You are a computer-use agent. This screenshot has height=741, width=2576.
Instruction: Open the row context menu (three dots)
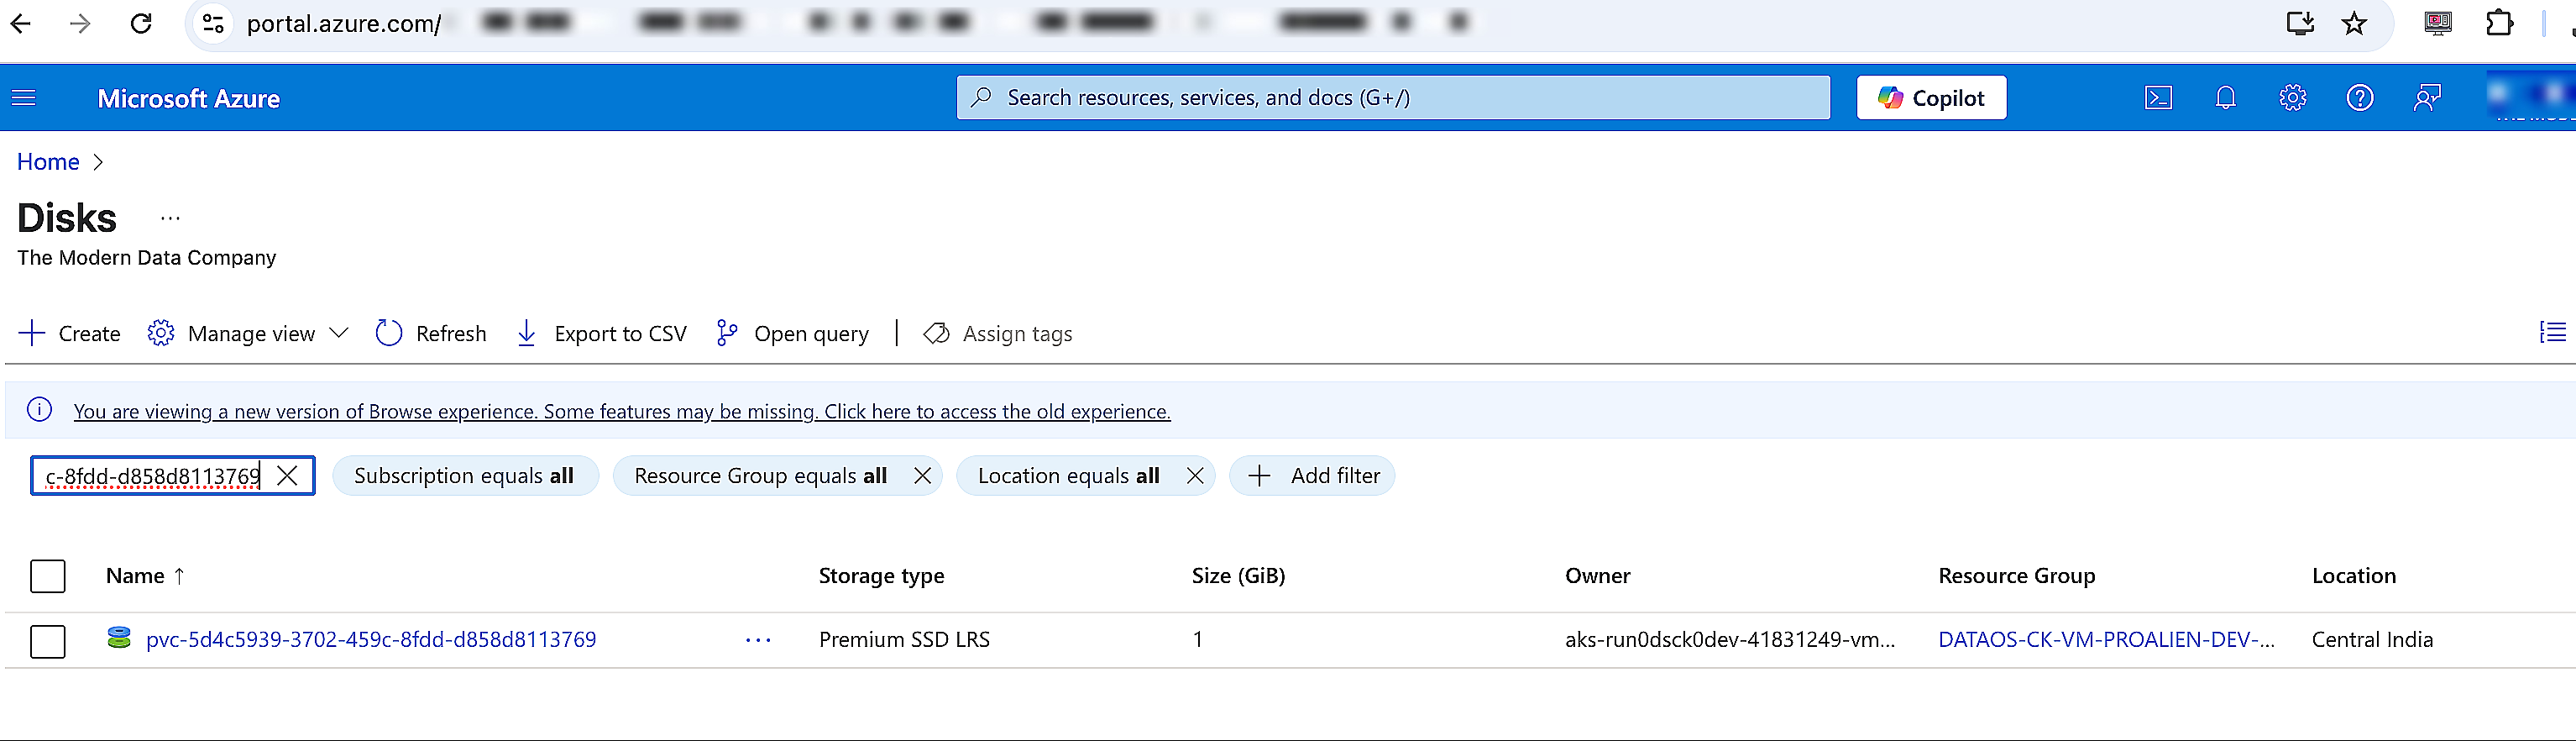point(758,640)
